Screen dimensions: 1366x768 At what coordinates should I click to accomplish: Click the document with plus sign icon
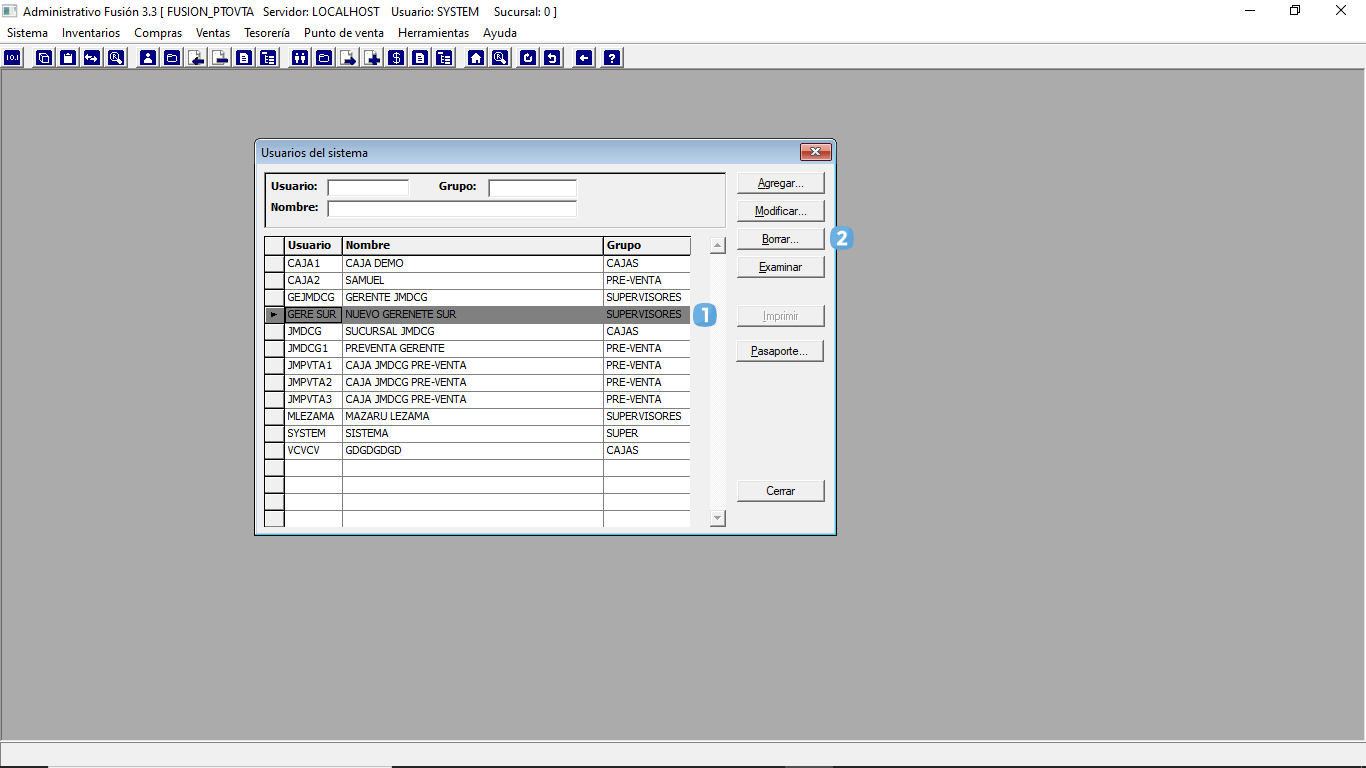(x=372, y=57)
